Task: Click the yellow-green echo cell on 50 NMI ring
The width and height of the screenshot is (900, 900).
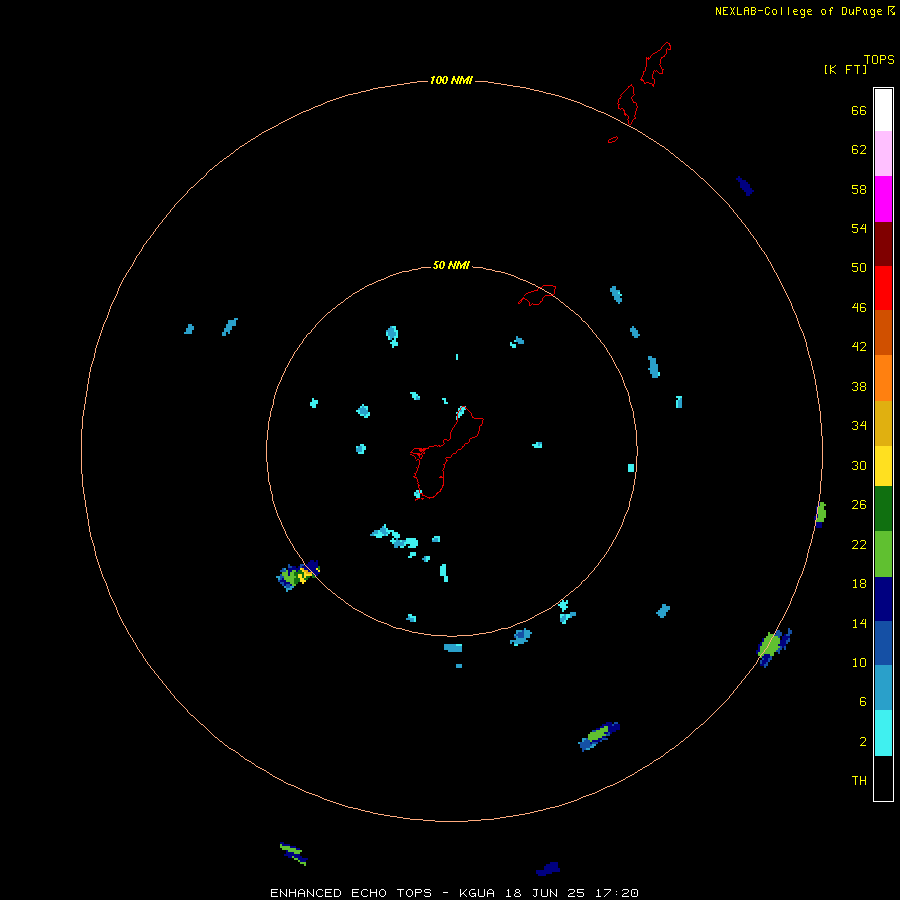Action: pyautogui.click(x=298, y=575)
